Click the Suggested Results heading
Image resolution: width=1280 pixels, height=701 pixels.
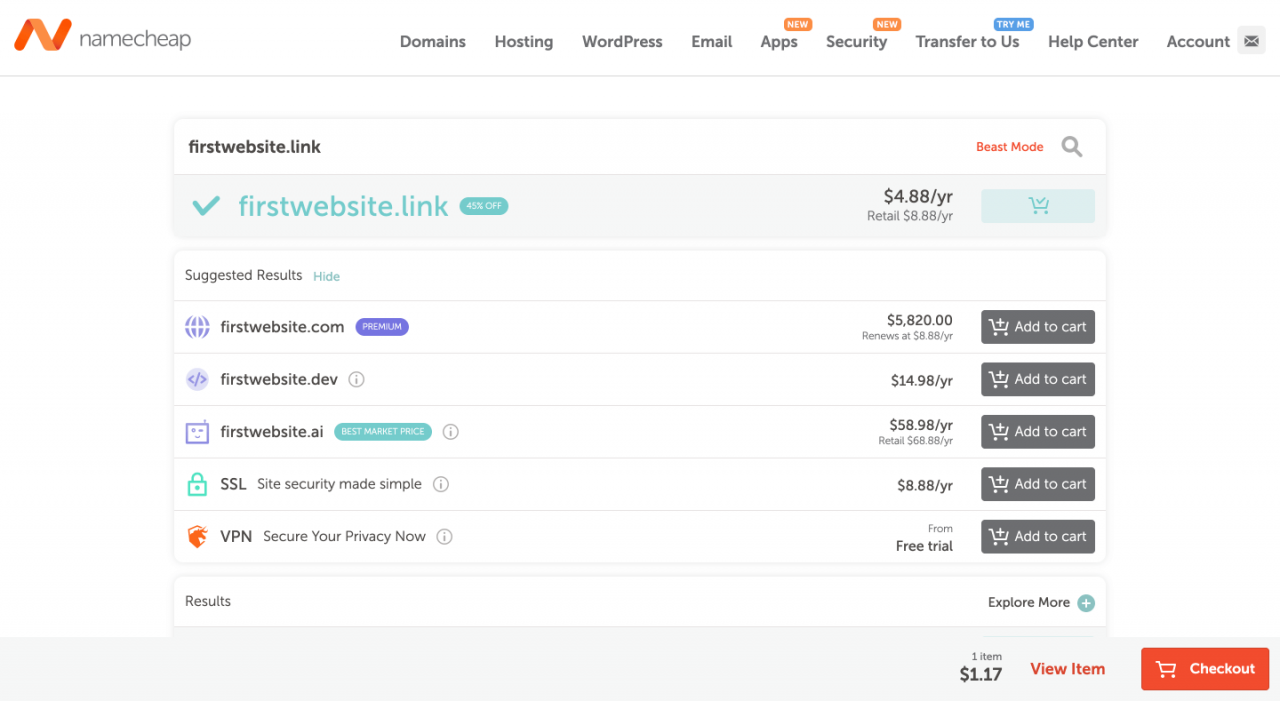click(x=244, y=275)
